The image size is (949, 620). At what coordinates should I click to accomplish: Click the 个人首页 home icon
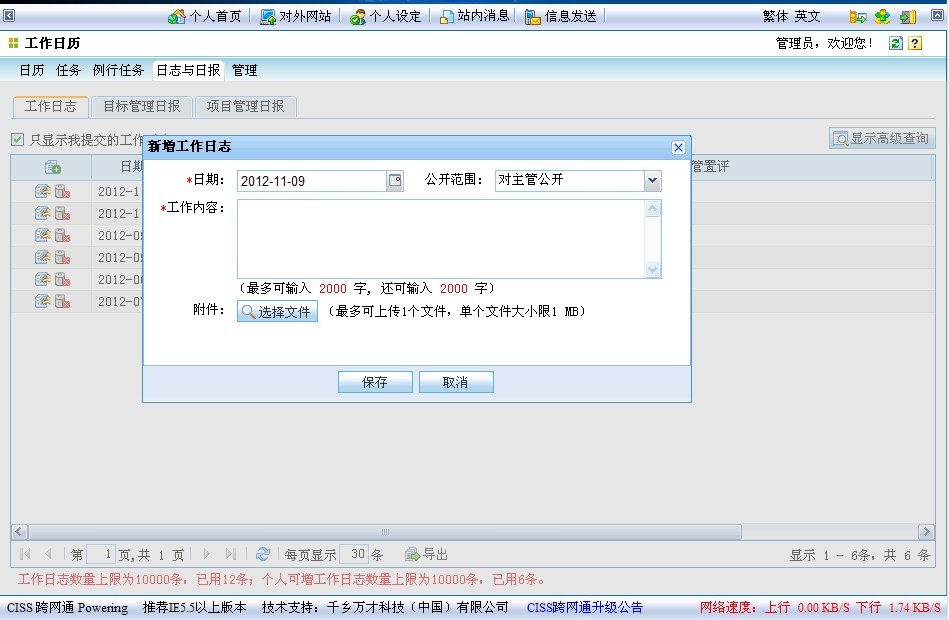pyautogui.click(x=177, y=16)
